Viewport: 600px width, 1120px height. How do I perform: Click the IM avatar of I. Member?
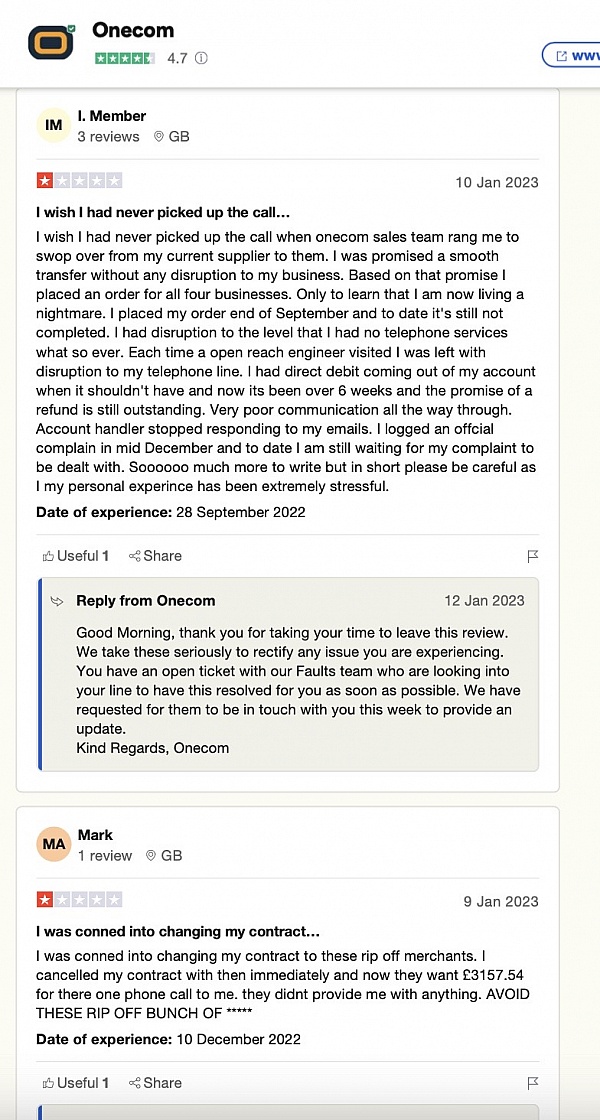coord(54,125)
